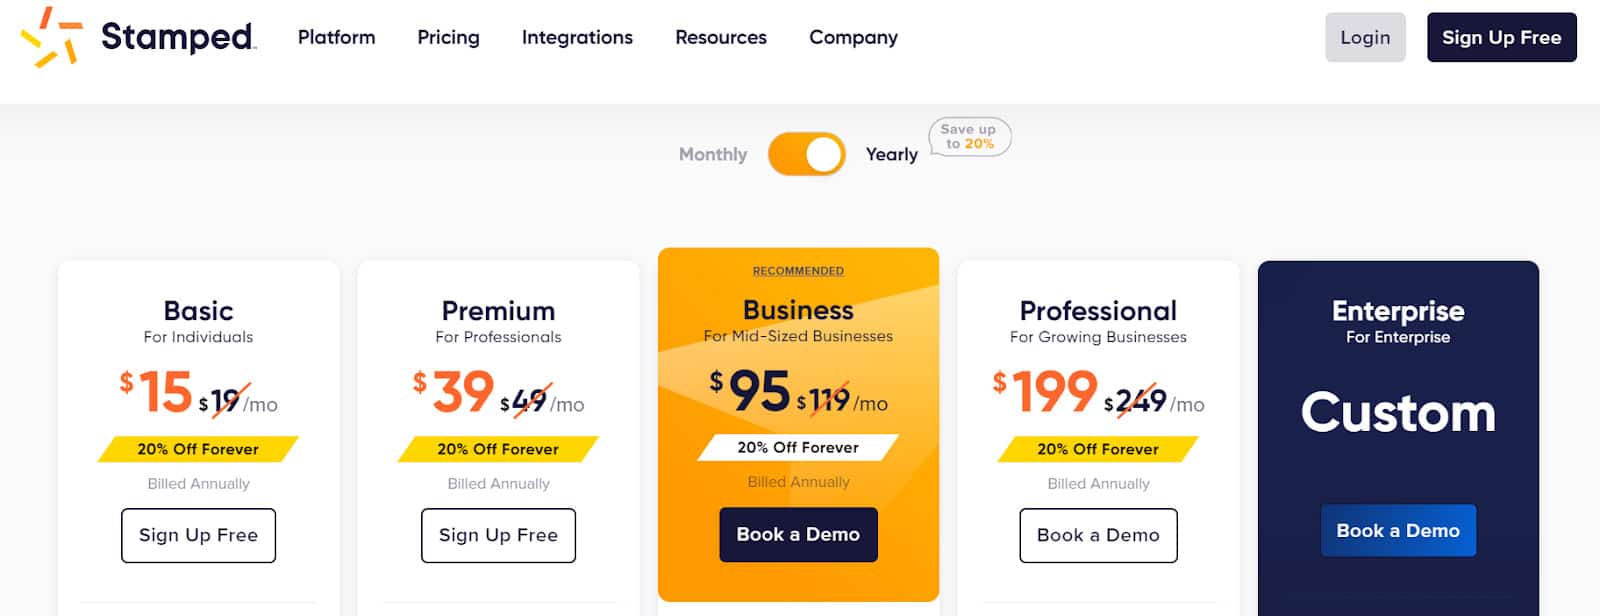This screenshot has width=1600, height=616.
Task: Book a Demo for the Professional plan
Action: point(1098,535)
